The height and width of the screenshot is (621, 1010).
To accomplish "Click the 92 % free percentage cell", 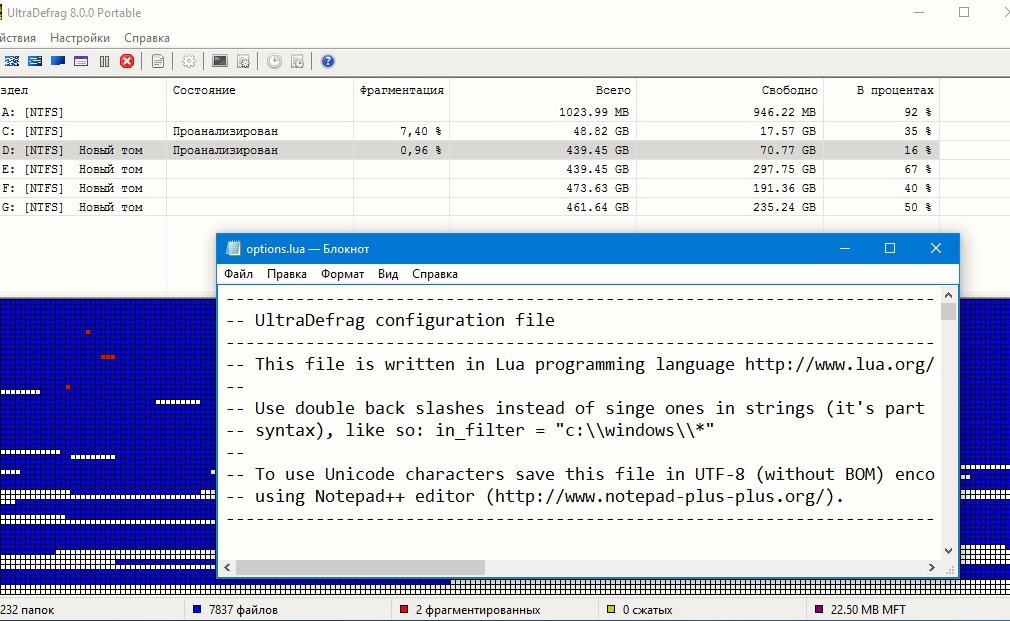I will (917, 112).
